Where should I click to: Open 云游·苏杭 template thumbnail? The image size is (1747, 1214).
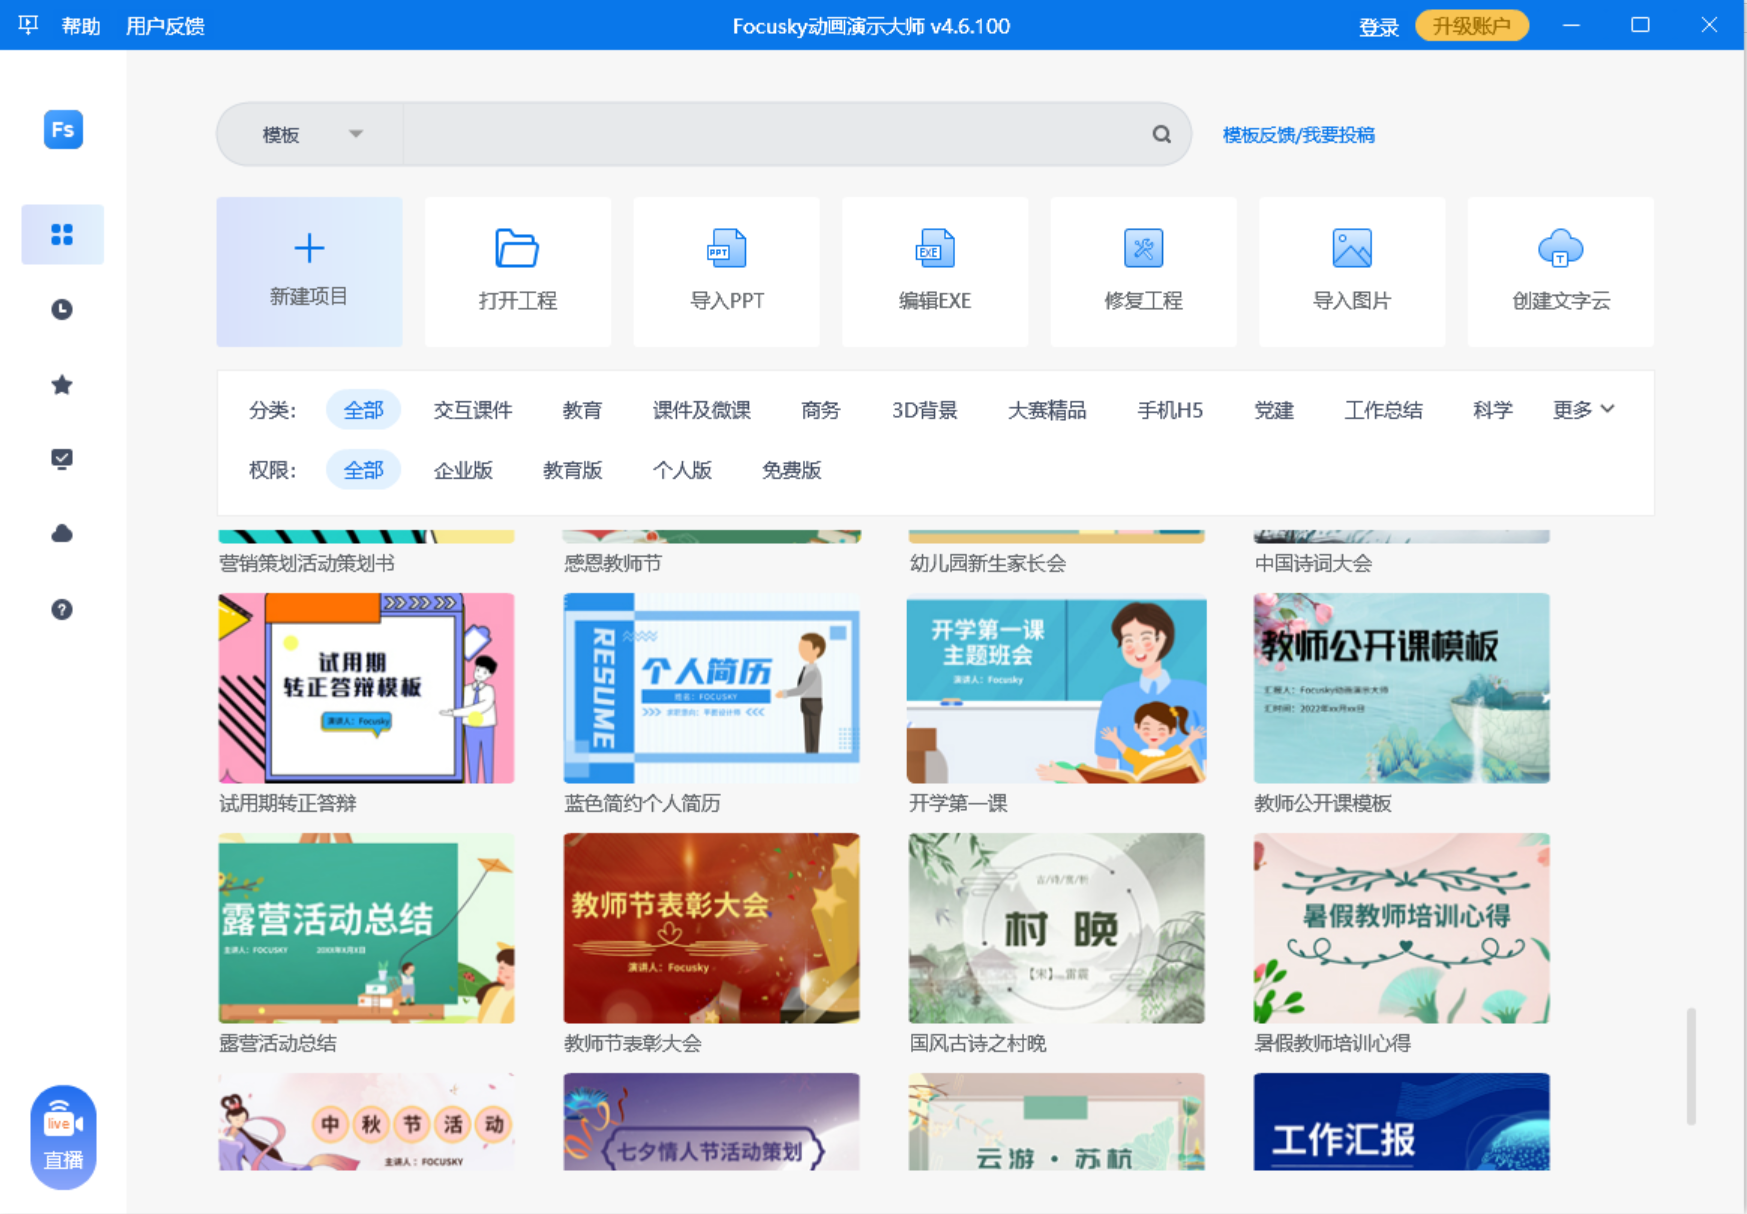click(x=1056, y=1121)
